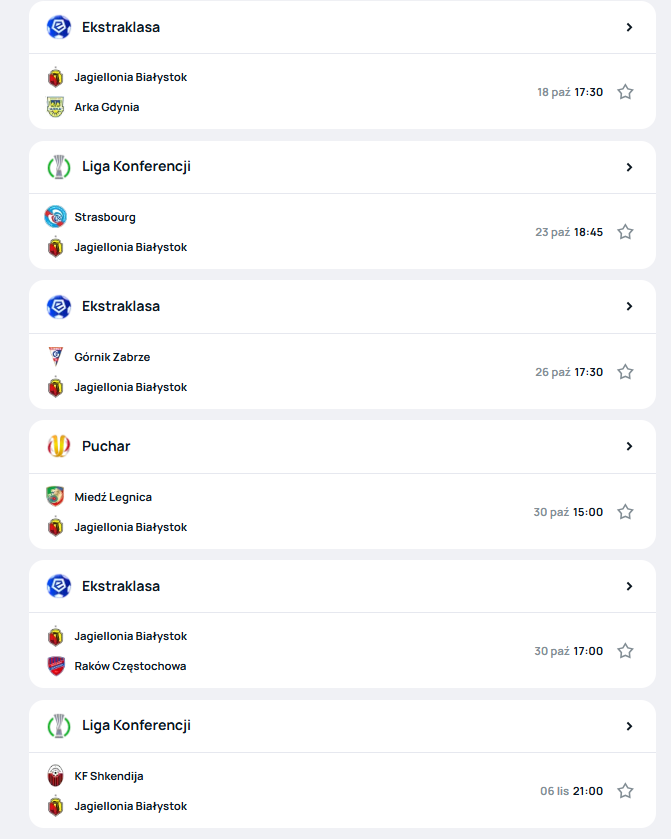Click Miedź Legnica club crest icon
This screenshot has height=839, width=671.
click(56, 497)
